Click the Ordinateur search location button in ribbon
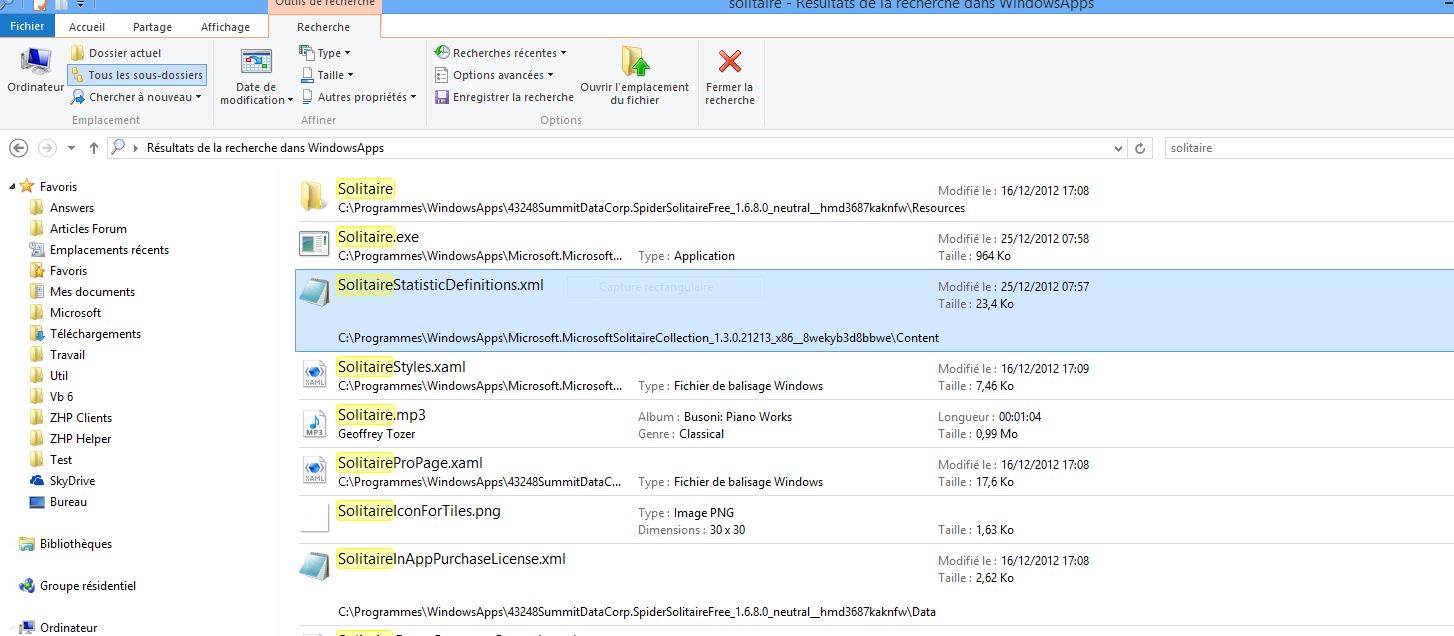Image resolution: width=1454 pixels, height=636 pixels. 35,70
